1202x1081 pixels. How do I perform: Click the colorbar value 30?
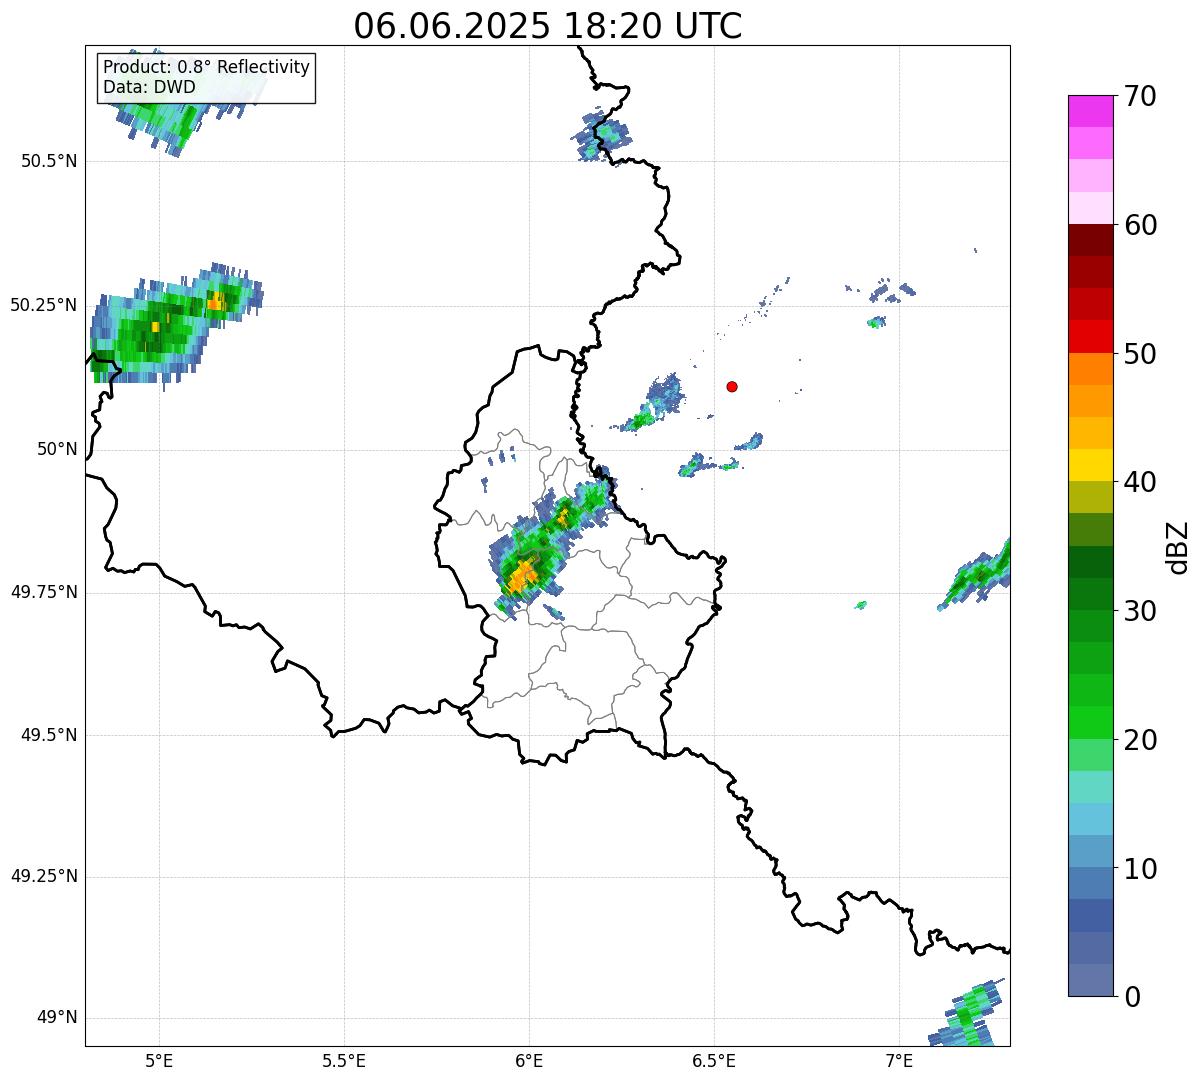(1140, 611)
